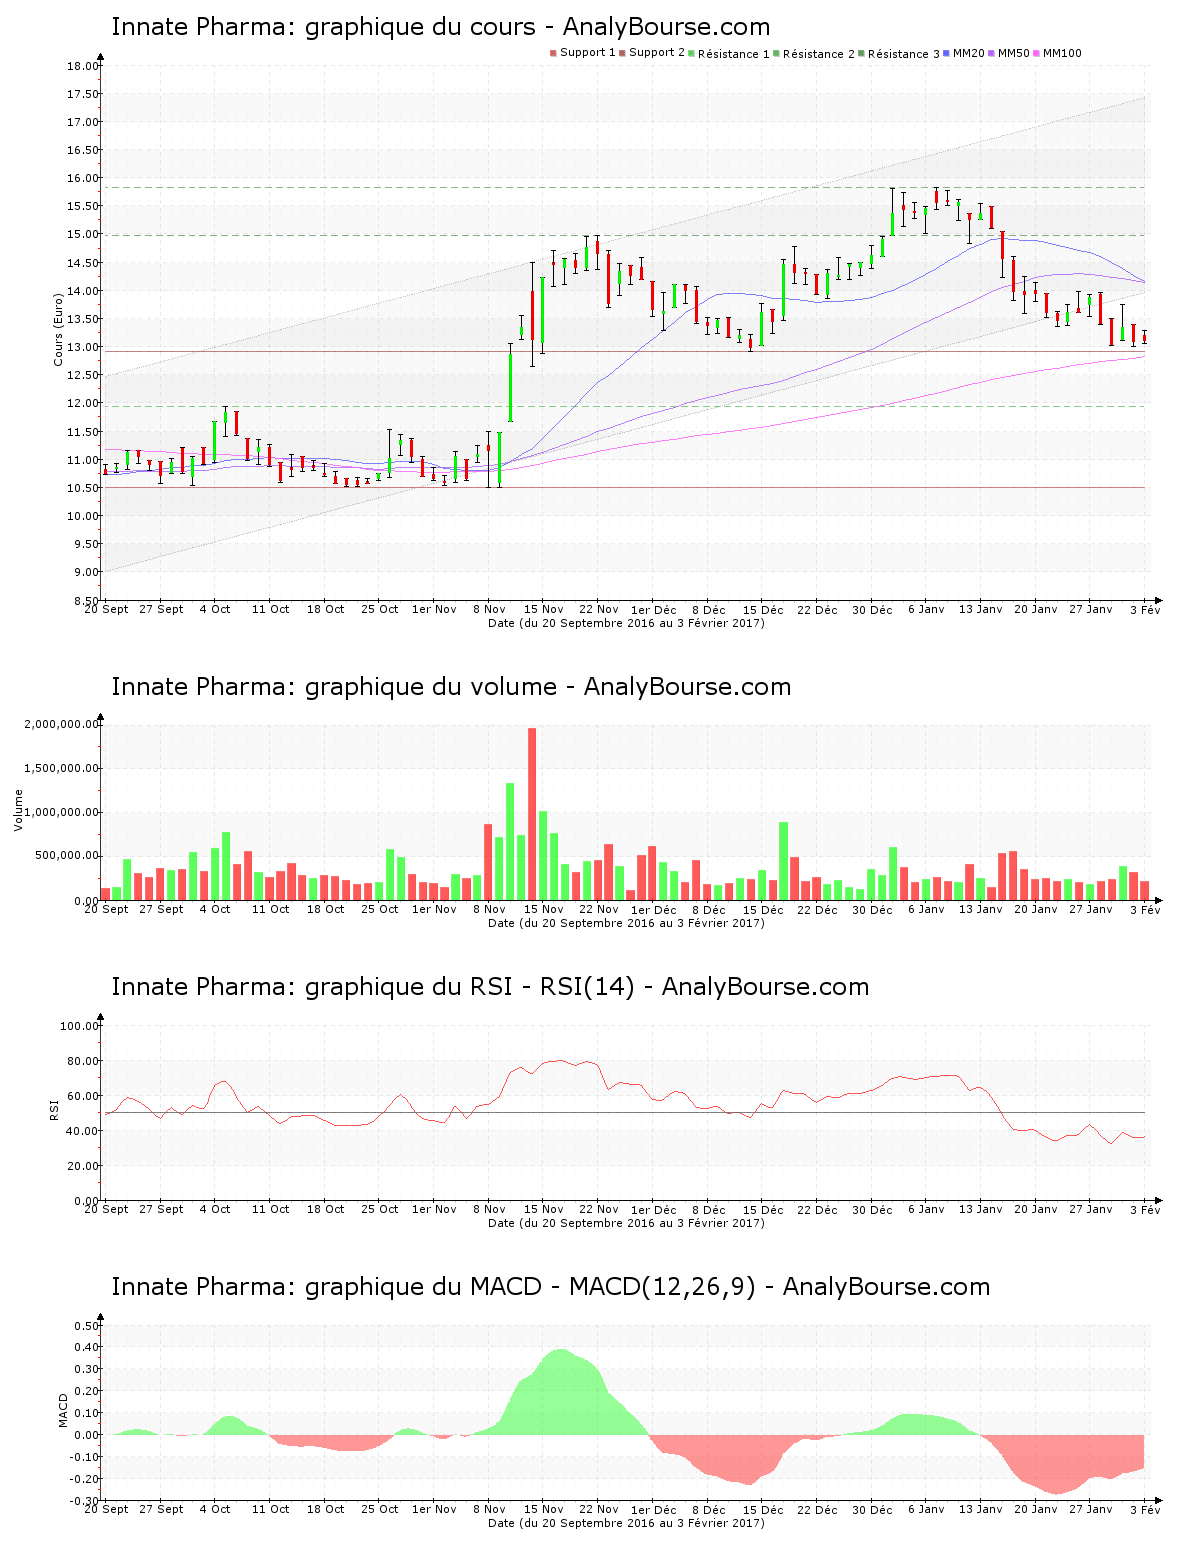Click the 'graphique du MACD - MACD(12,26,9)' title
1200x1550 pixels.
(551, 1287)
